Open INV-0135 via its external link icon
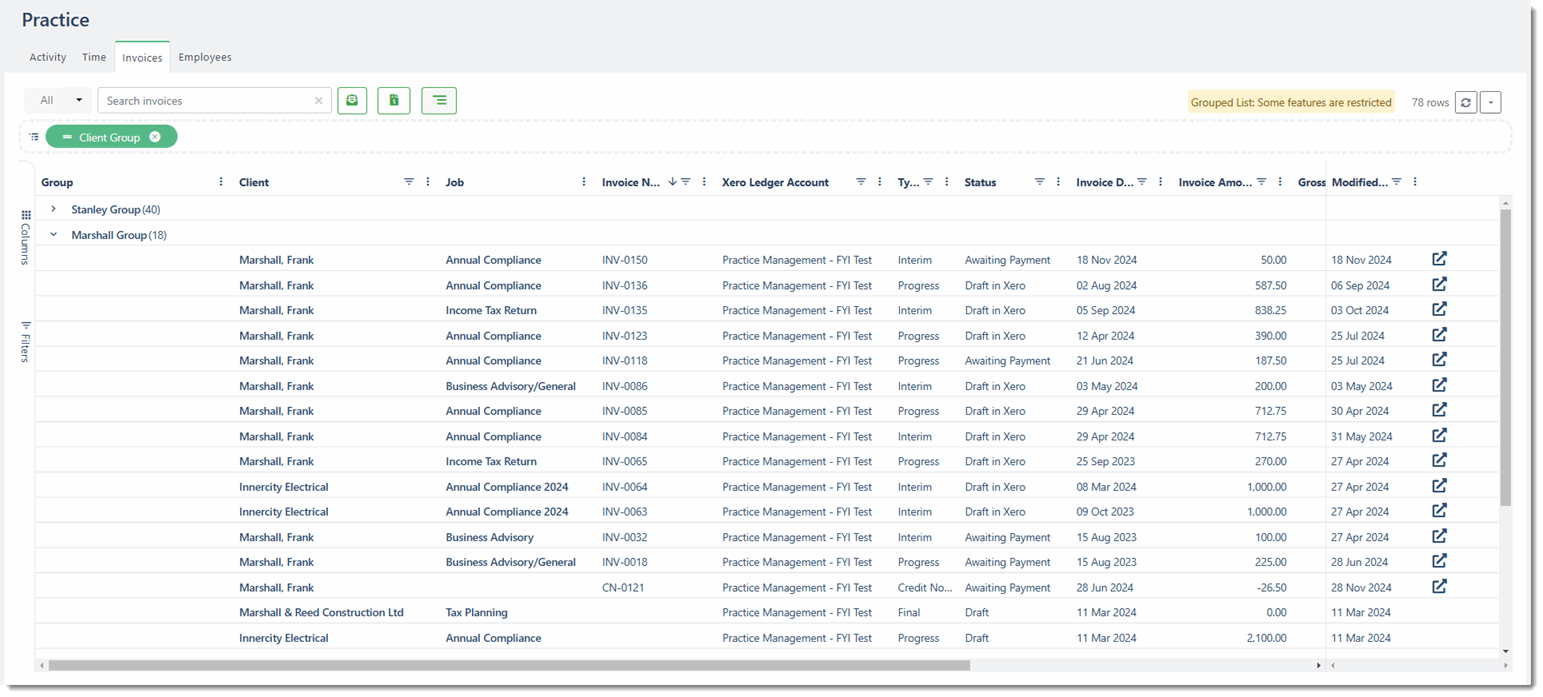The width and height of the screenshot is (1543, 697). (1439, 309)
